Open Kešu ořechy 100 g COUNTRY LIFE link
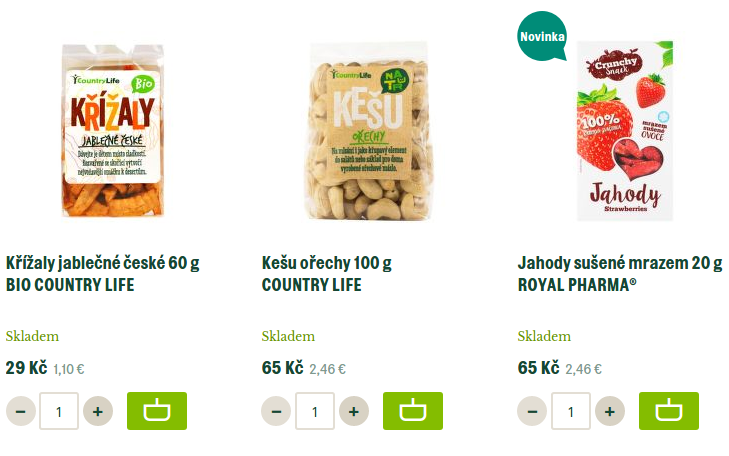The image size is (729, 456). coord(326,274)
